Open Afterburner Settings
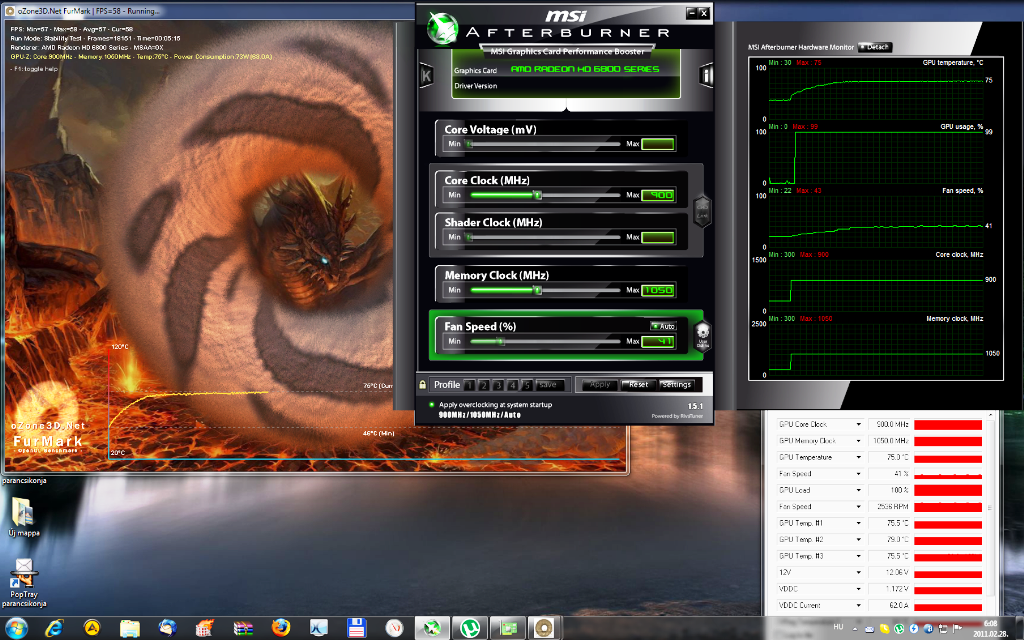 (x=677, y=385)
